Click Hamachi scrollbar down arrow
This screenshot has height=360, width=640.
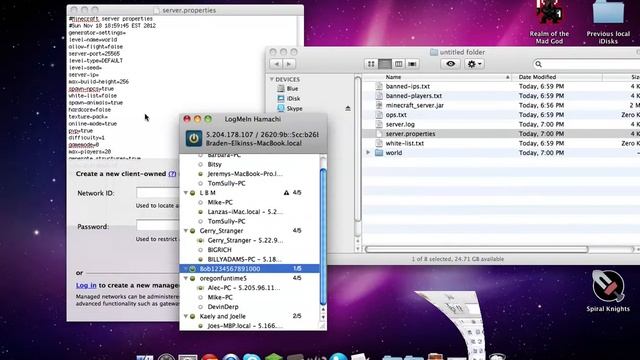click(x=323, y=317)
